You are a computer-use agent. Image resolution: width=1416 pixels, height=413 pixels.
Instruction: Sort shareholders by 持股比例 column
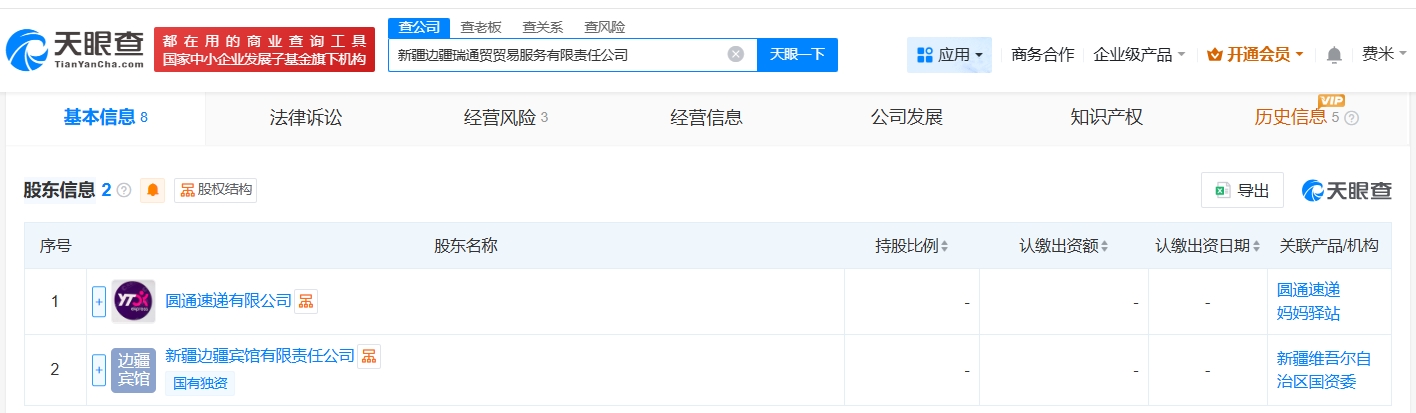(944, 246)
